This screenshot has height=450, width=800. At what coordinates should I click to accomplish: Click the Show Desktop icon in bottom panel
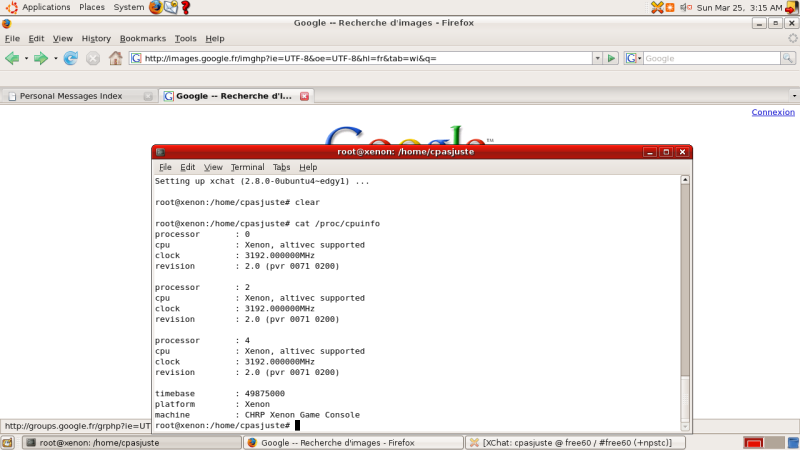(x=7, y=442)
